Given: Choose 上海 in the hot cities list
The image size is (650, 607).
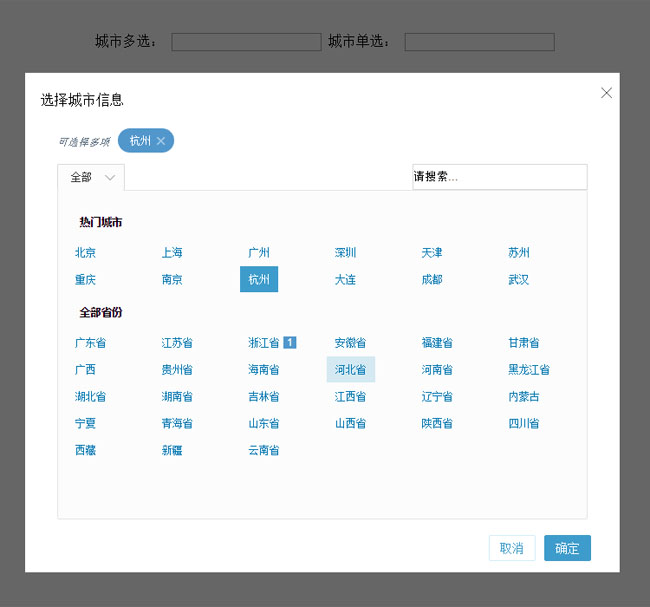Looking at the screenshot, I should [x=172, y=253].
